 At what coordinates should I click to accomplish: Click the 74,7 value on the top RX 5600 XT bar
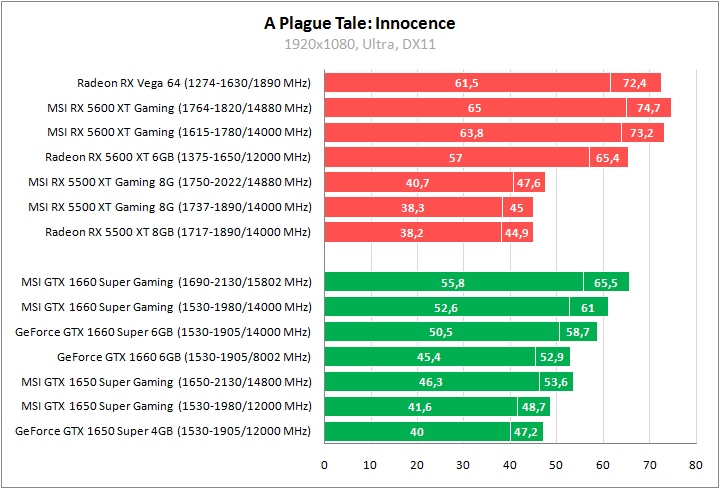tap(649, 108)
